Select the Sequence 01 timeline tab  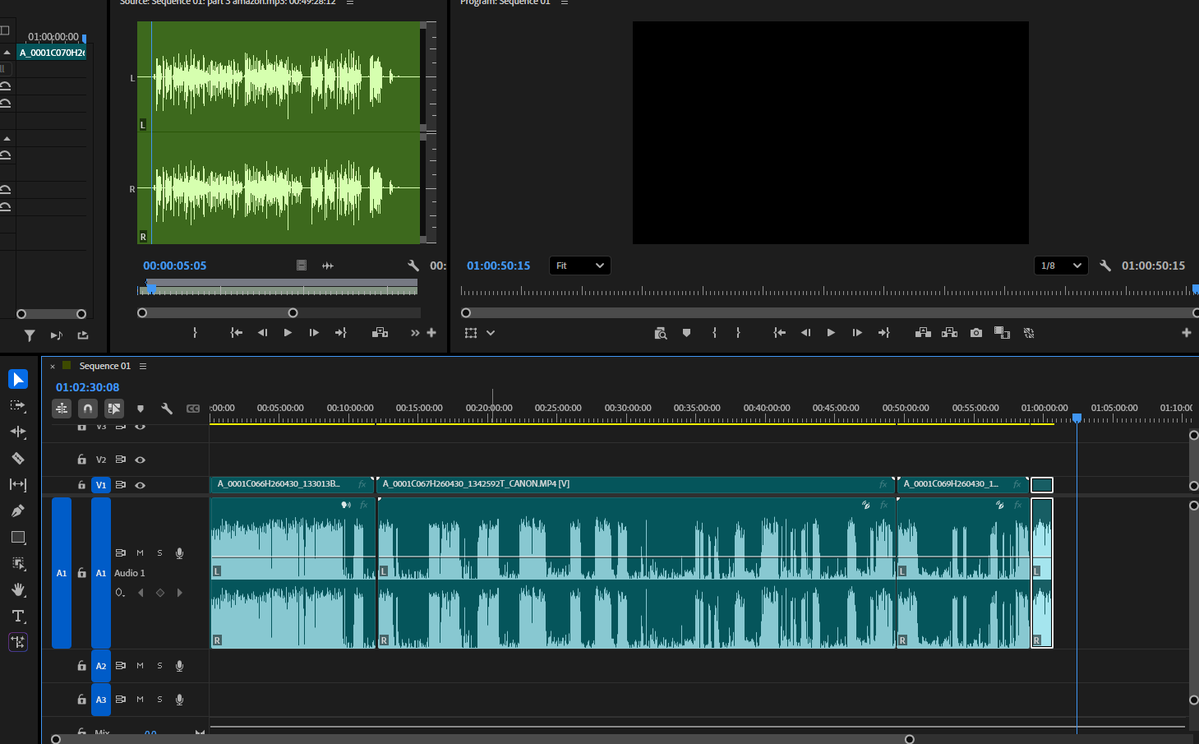[x=105, y=366]
